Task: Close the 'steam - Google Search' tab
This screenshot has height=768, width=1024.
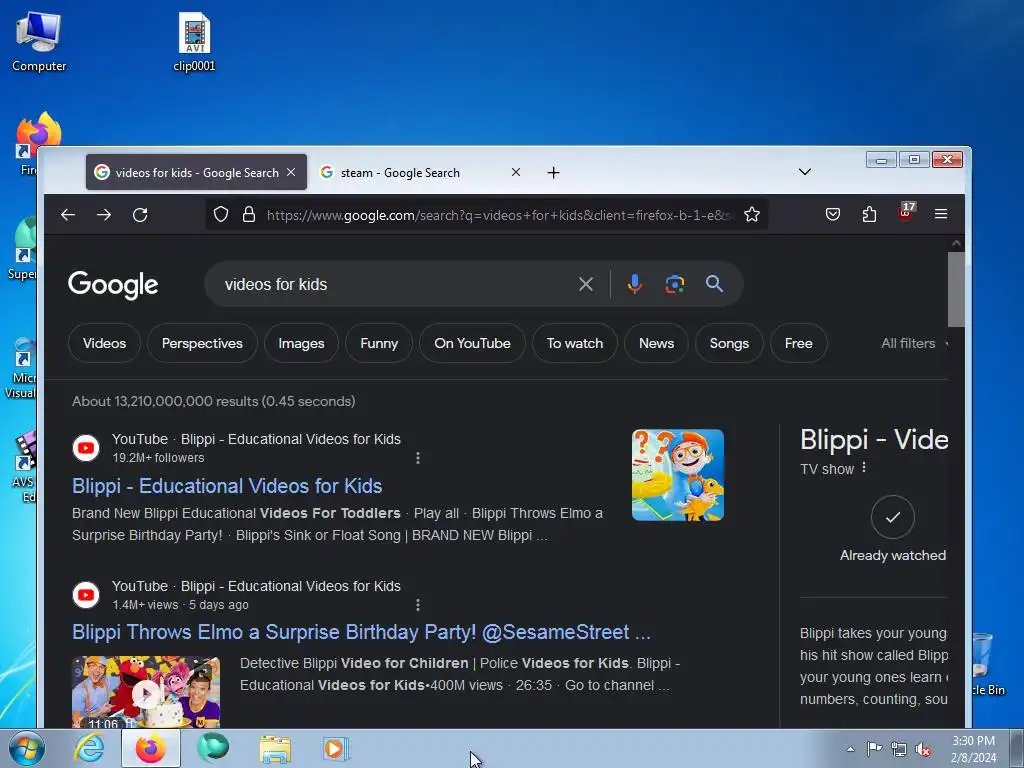Action: tap(516, 172)
